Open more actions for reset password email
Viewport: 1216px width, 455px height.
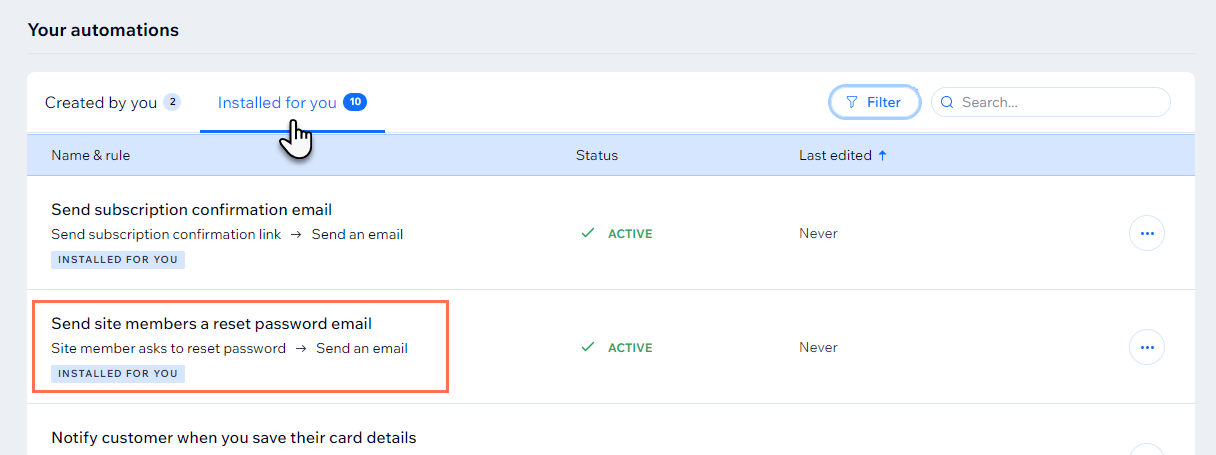pyautogui.click(x=1147, y=347)
